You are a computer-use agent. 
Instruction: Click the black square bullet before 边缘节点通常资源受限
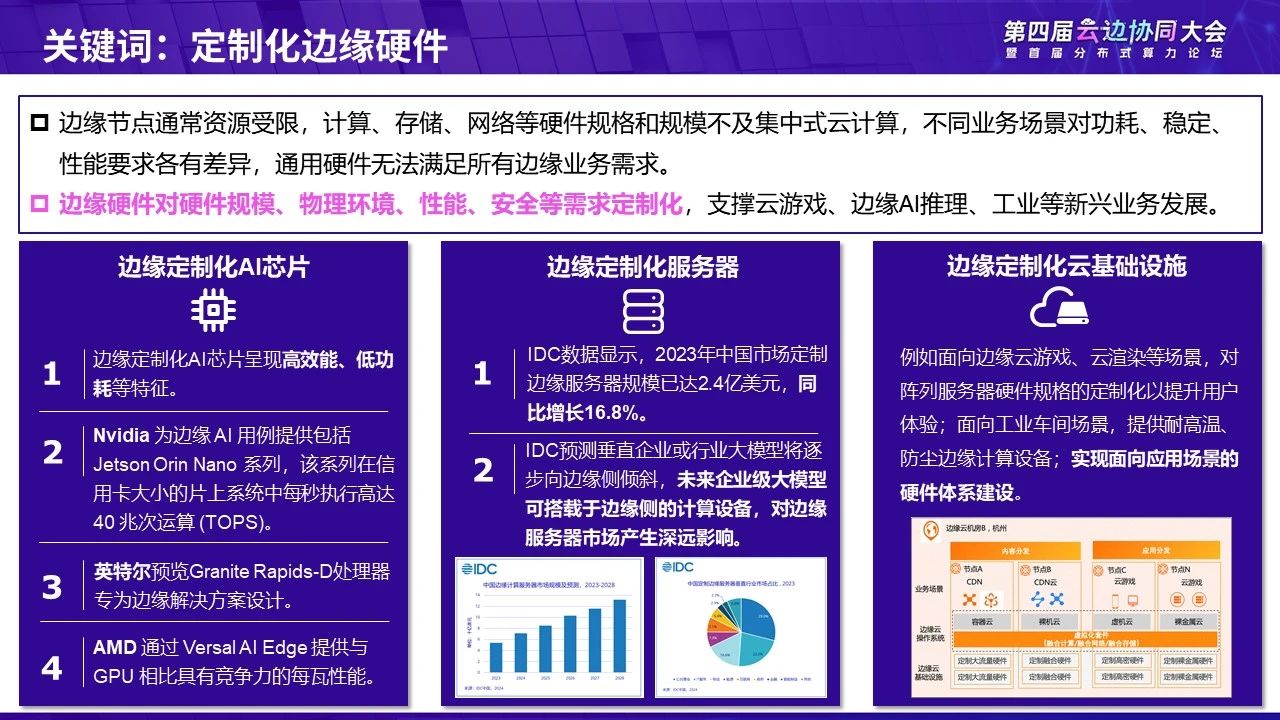pyautogui.click(x=40, y=124)
